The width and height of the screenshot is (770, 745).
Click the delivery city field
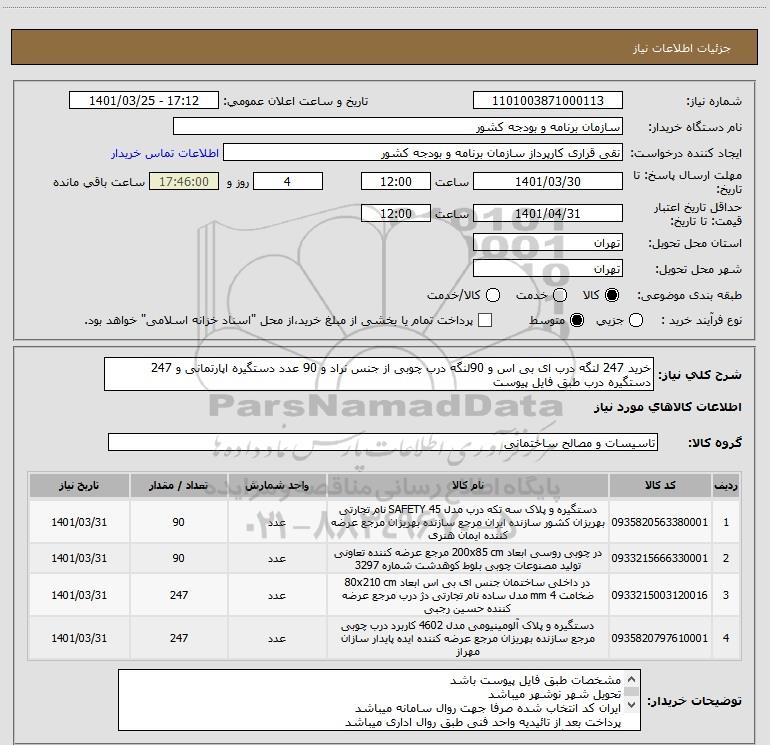pyautogui.click(x=548, y=269)
